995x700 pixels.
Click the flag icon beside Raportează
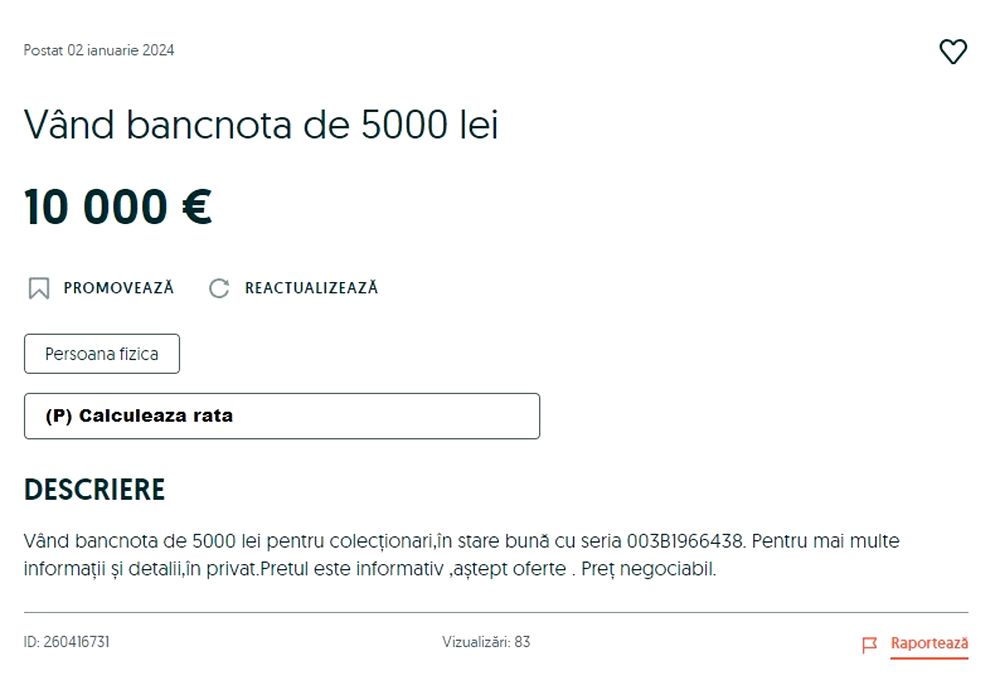(869, 645)
